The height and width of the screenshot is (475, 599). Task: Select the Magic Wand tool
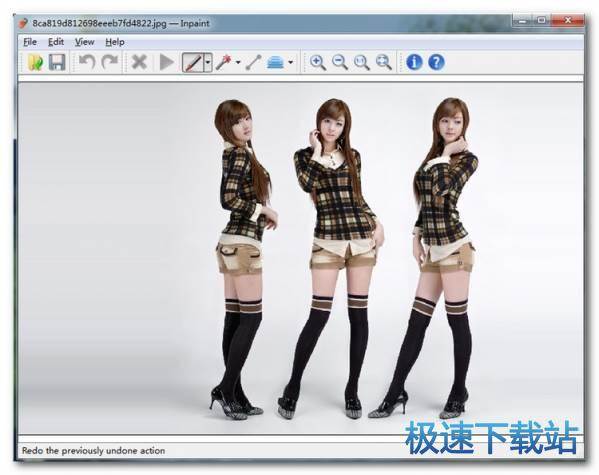pyautogui.click(x=224, y=62)
